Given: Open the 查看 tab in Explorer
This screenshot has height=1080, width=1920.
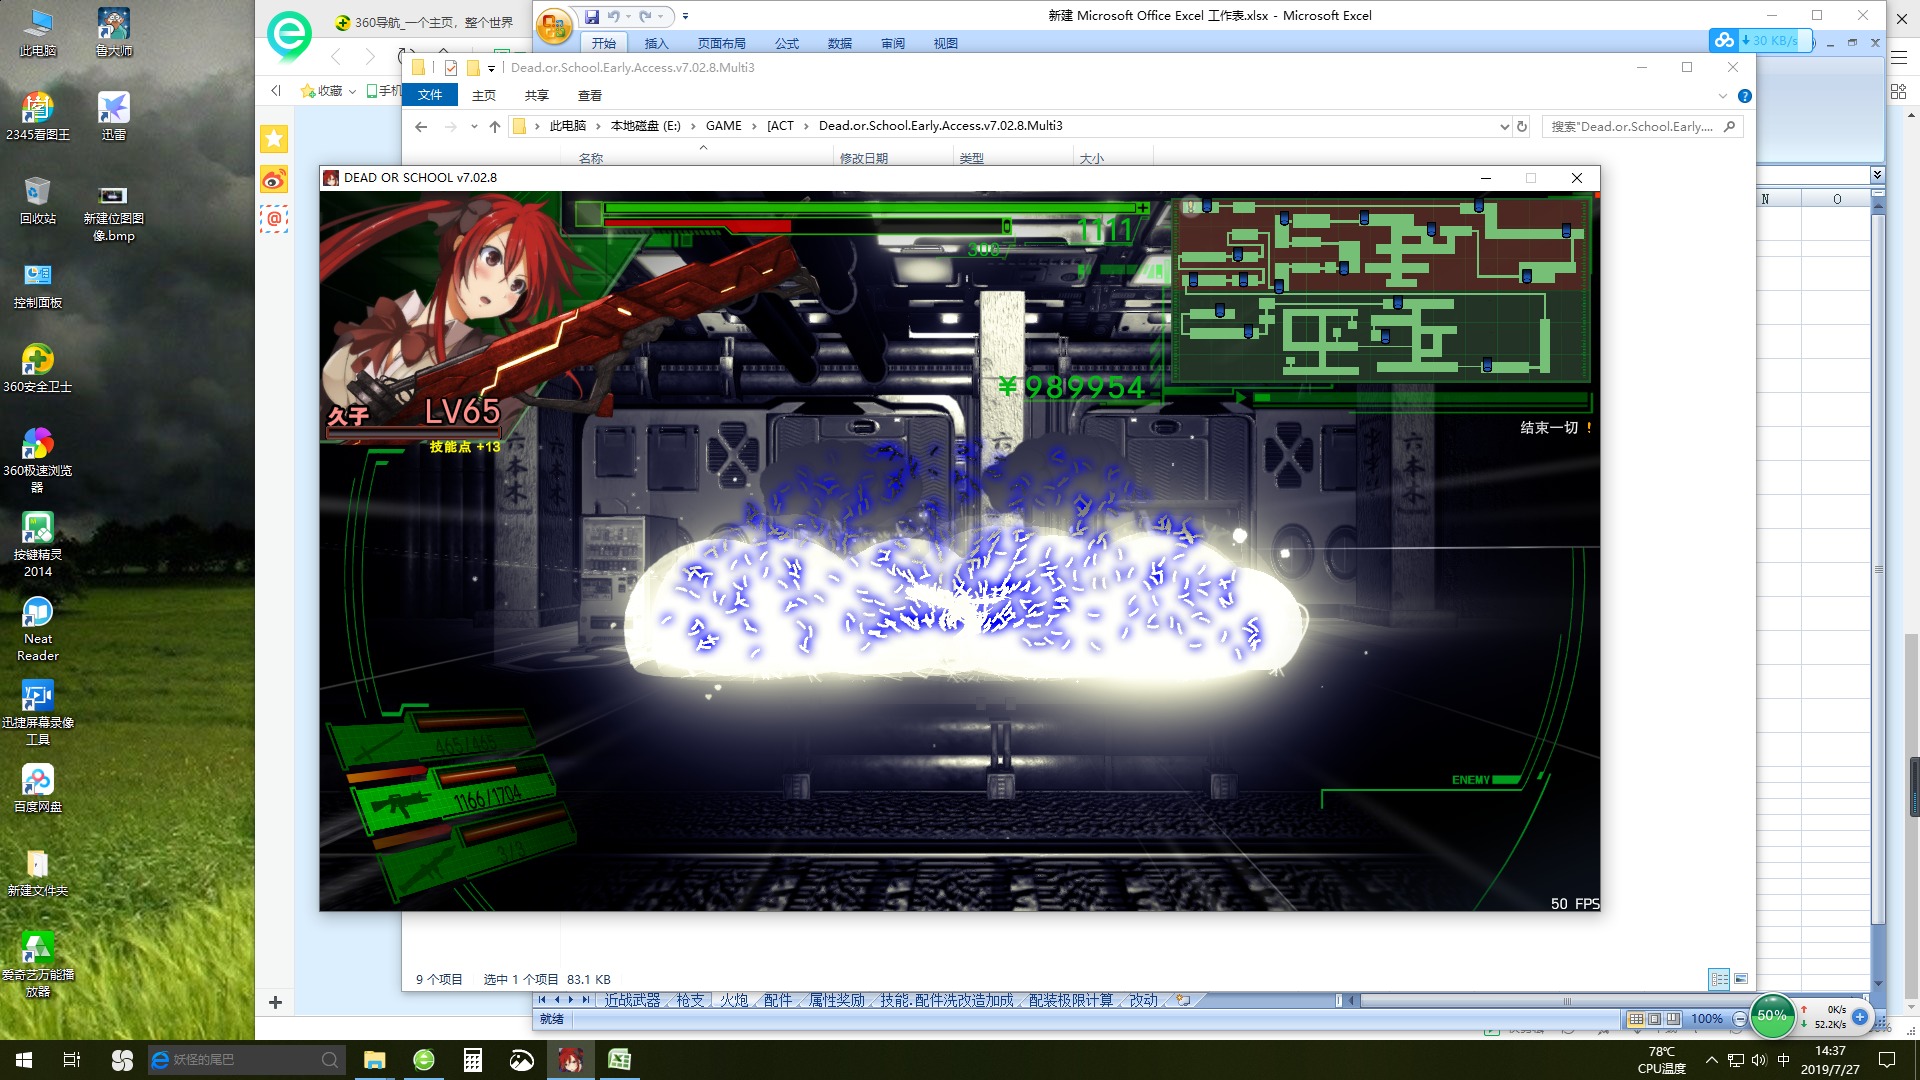Looking at the screenshot, I should pos(589,95).
